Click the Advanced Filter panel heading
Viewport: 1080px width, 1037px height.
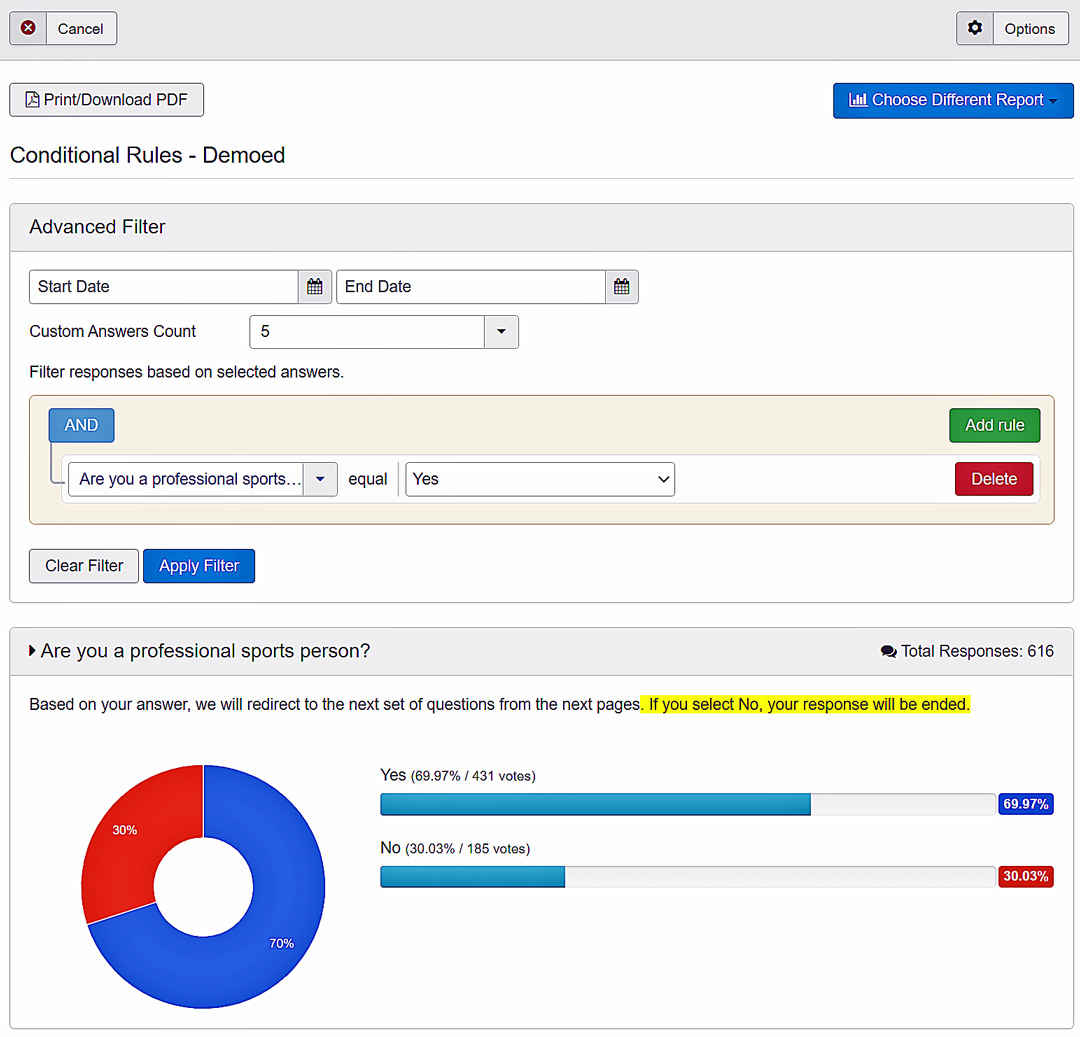[97, 227]
